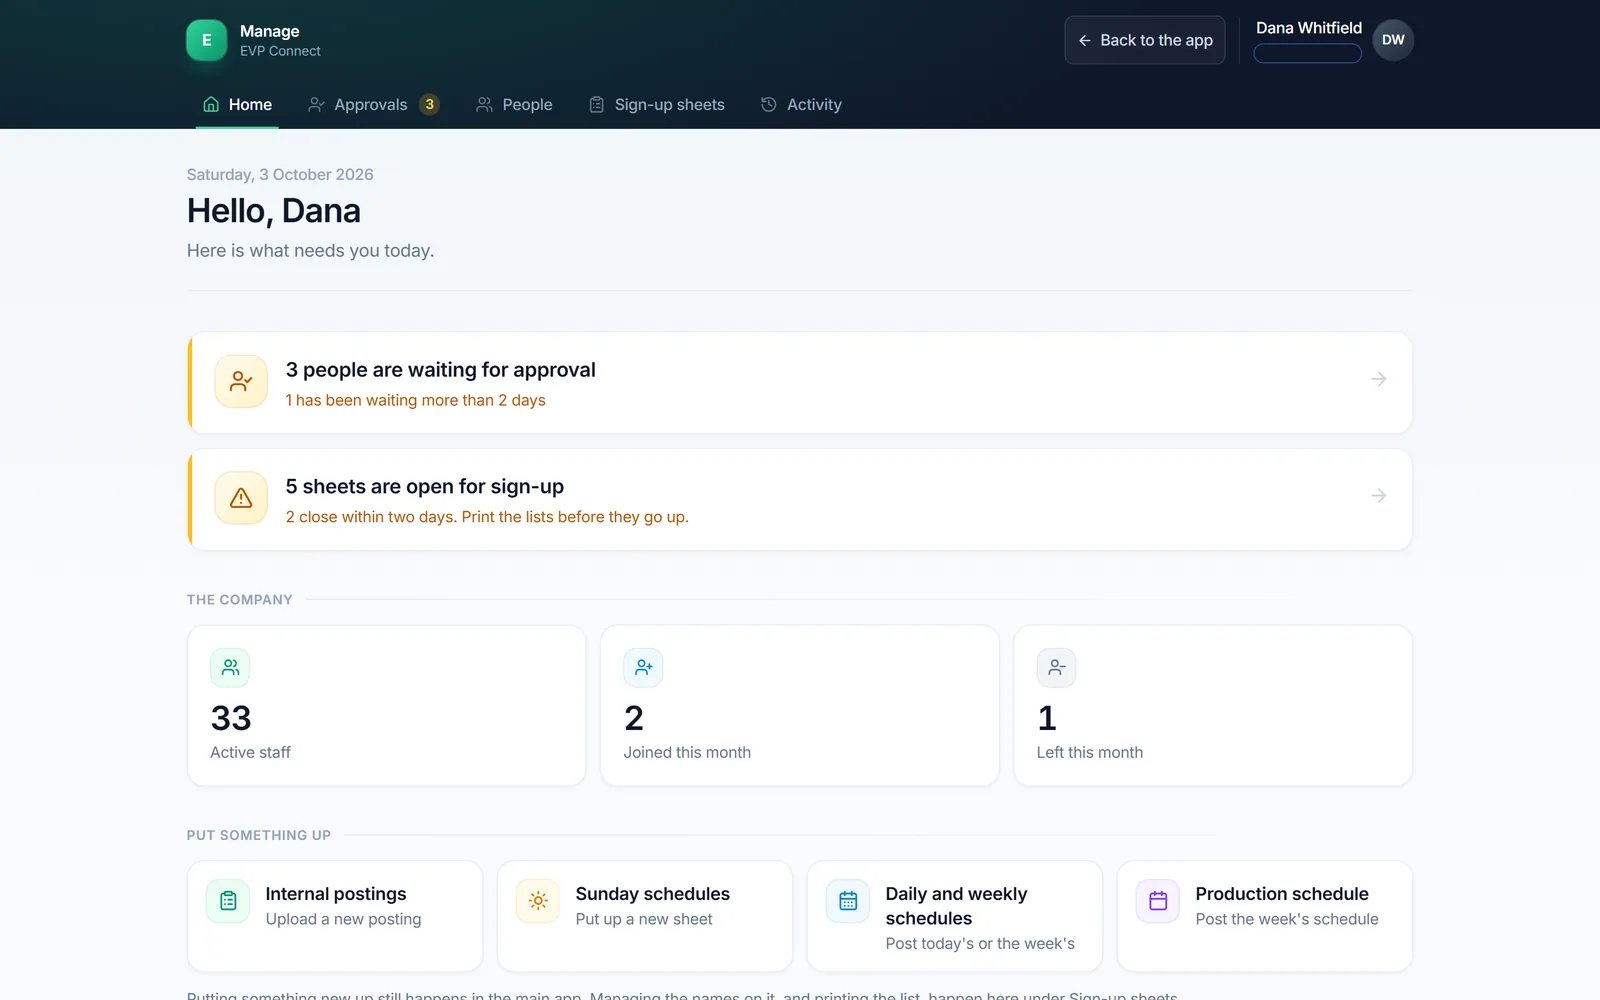This screenshot has height=1000, width=1600.
Task: Click the Production schedule calendar icon
Action: [1158, 901]
